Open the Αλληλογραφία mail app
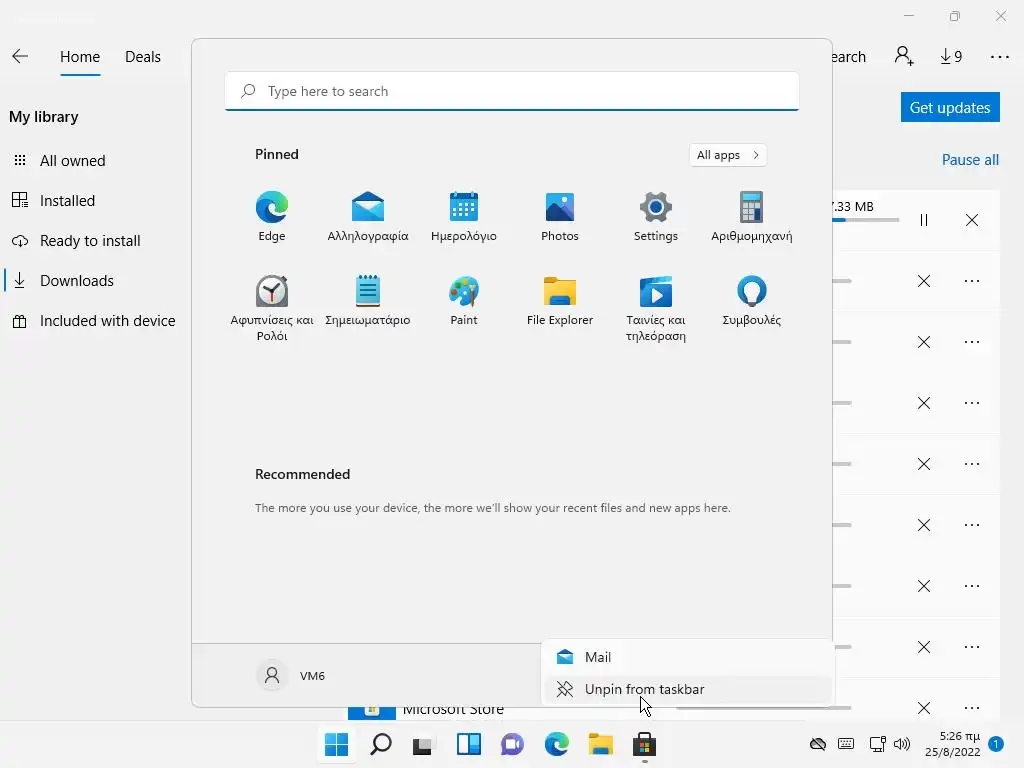Screen dimensions: 1024x768 pos(368,216)
